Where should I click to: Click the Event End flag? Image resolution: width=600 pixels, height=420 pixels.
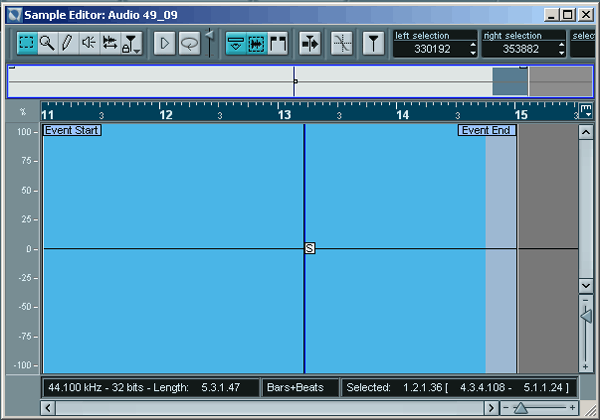tap(487, 130)
